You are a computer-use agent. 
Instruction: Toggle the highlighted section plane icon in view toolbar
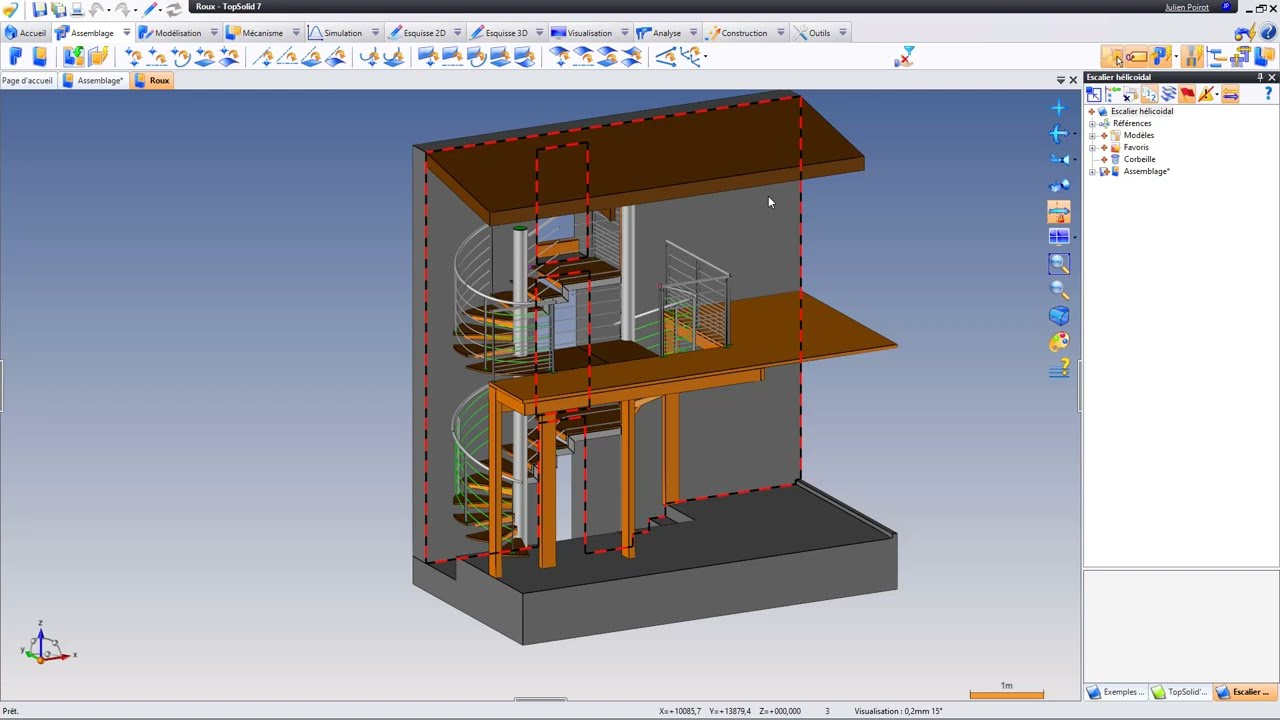point(1059,211)
